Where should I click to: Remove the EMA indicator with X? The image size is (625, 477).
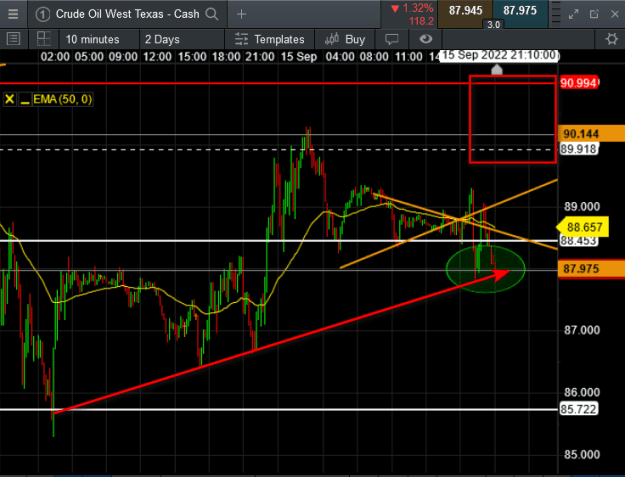[x=10, y=99]
